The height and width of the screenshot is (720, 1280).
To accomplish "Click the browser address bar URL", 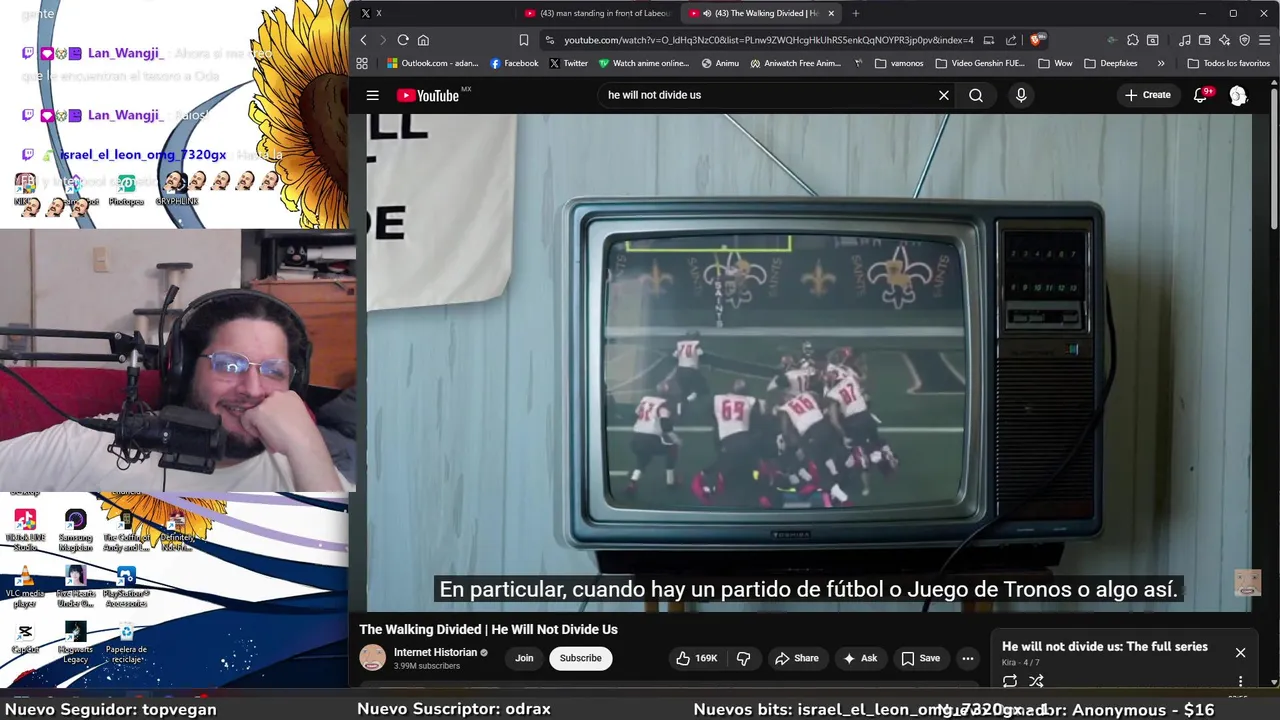I will pos(768,40).
